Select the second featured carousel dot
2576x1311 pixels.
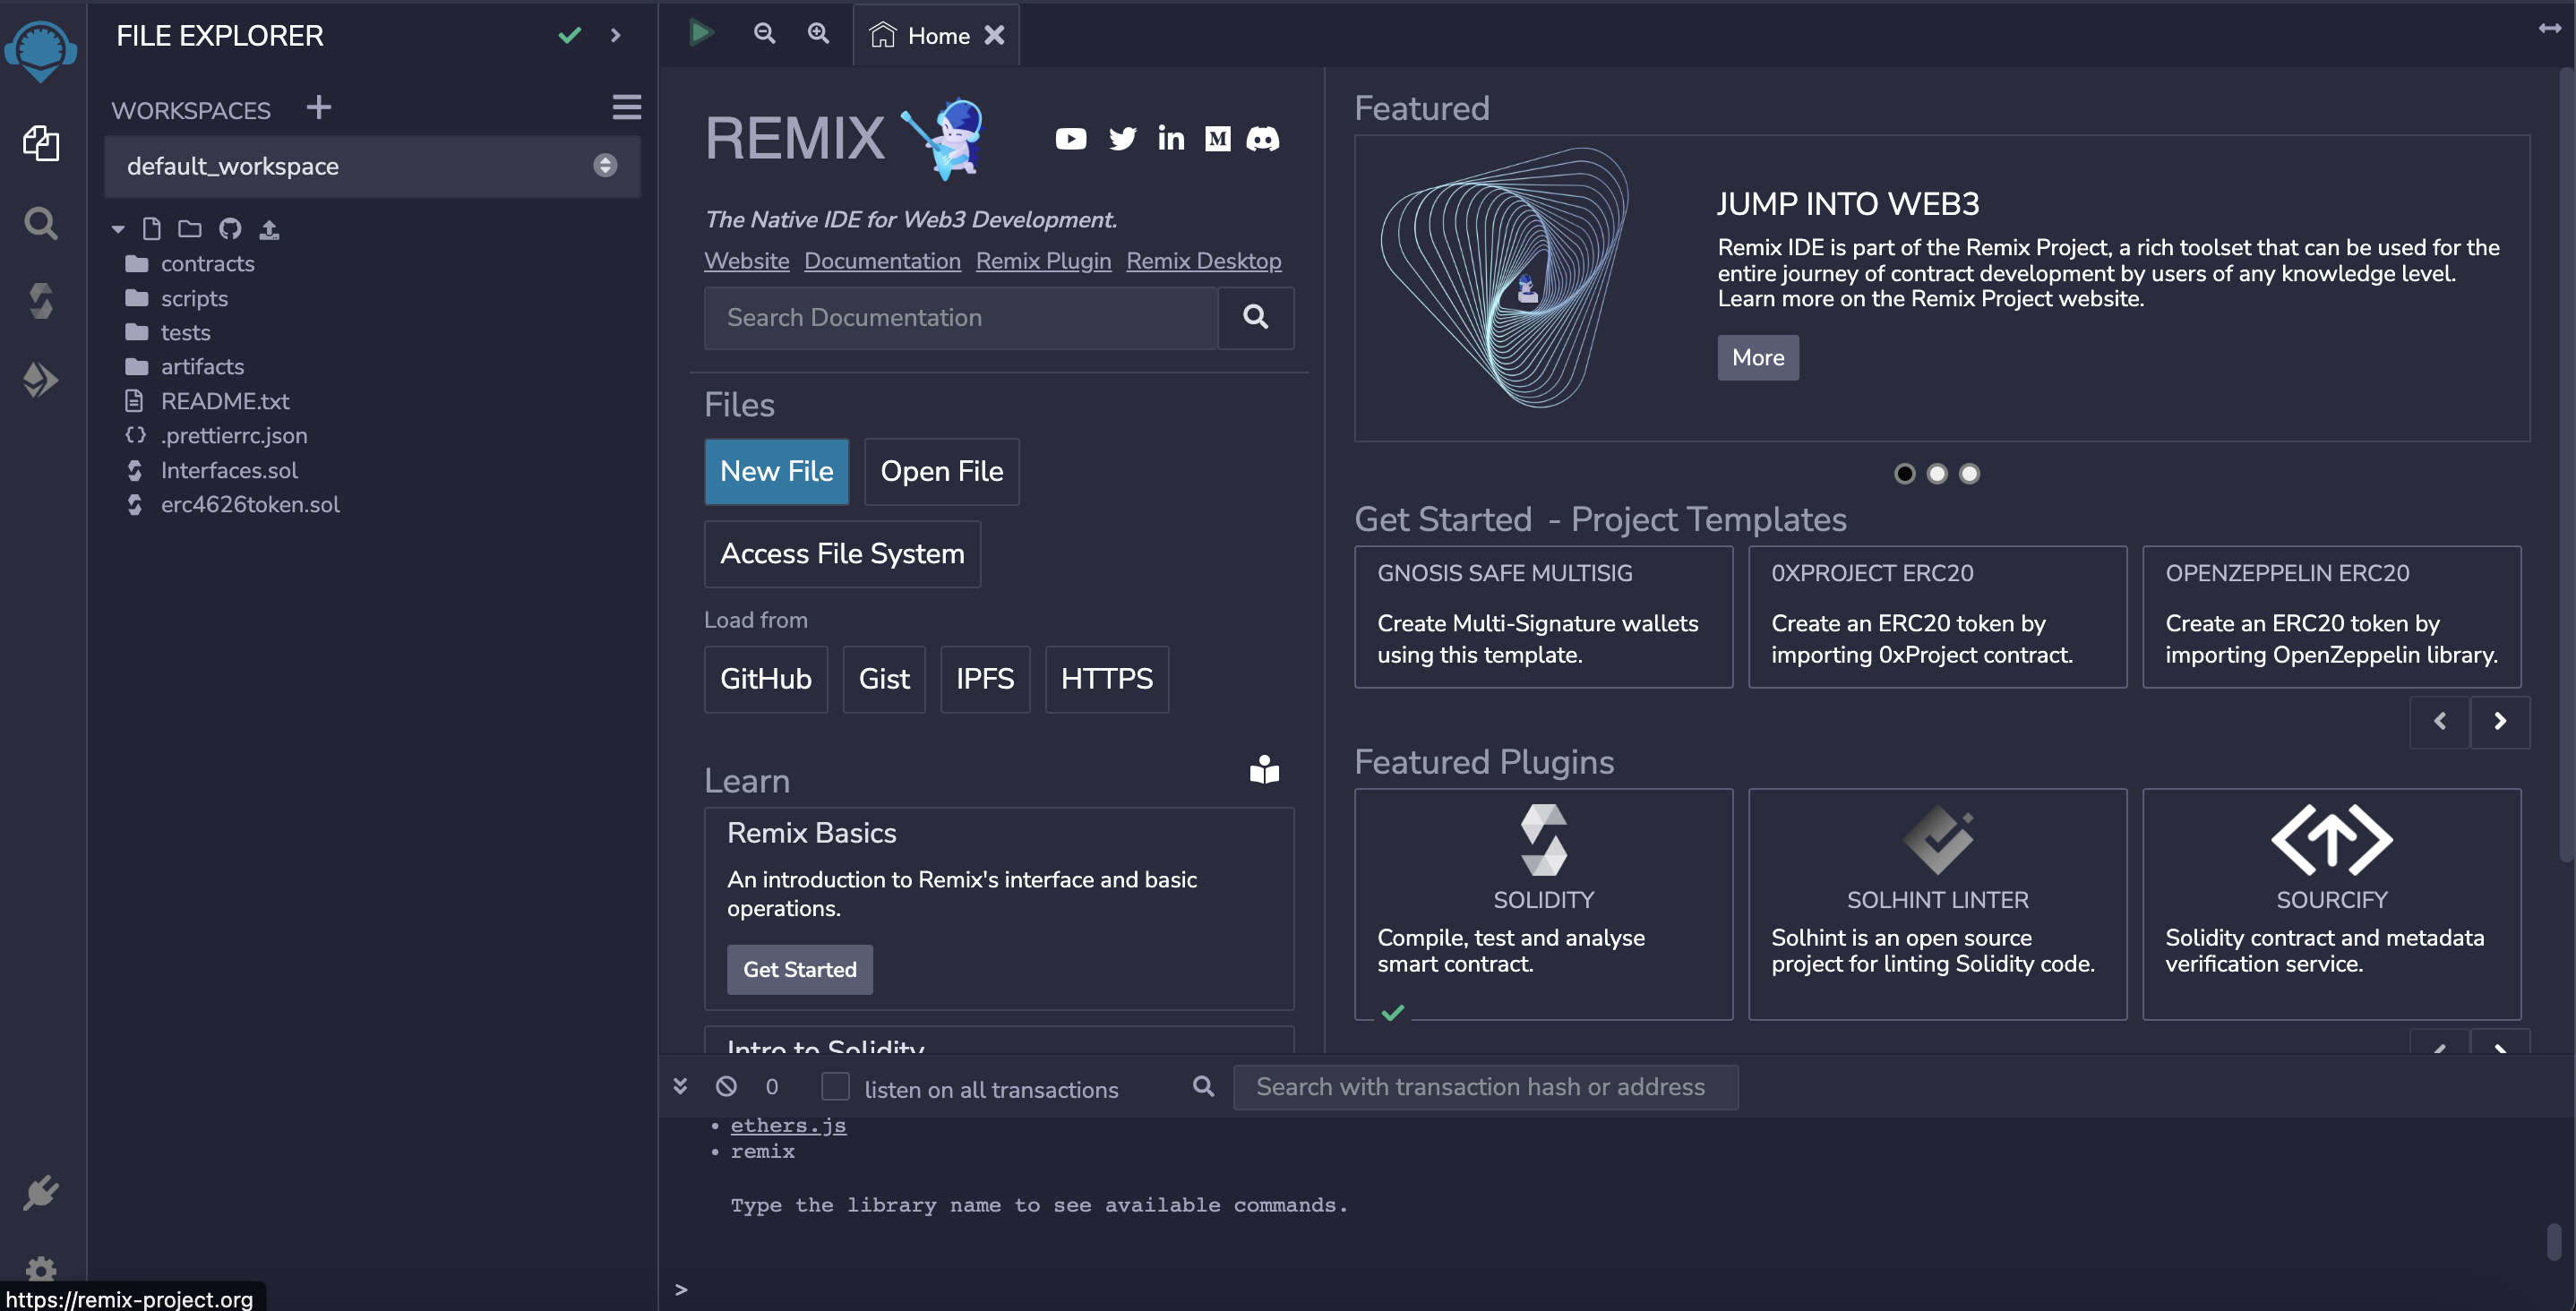click(x=1937, y=473)
